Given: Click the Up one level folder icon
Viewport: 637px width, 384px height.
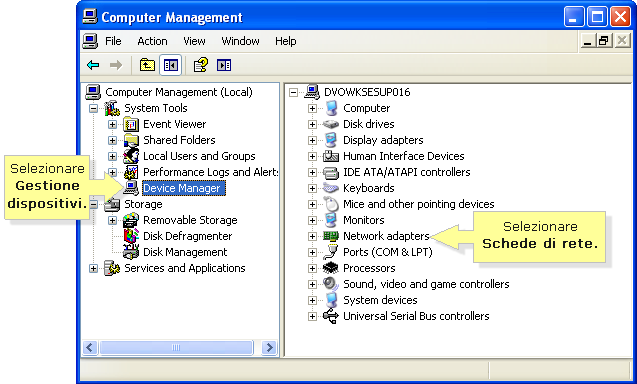Looking at the screenshot, I should point(147,65).
